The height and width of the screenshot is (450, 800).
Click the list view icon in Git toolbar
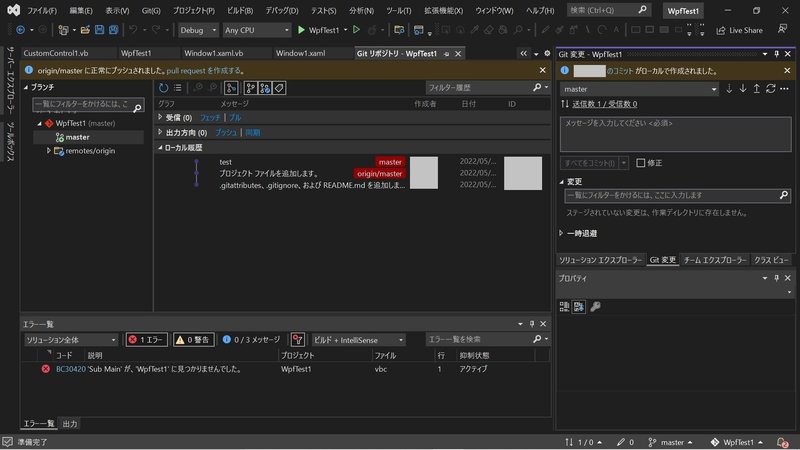click(x=178, y=88)
